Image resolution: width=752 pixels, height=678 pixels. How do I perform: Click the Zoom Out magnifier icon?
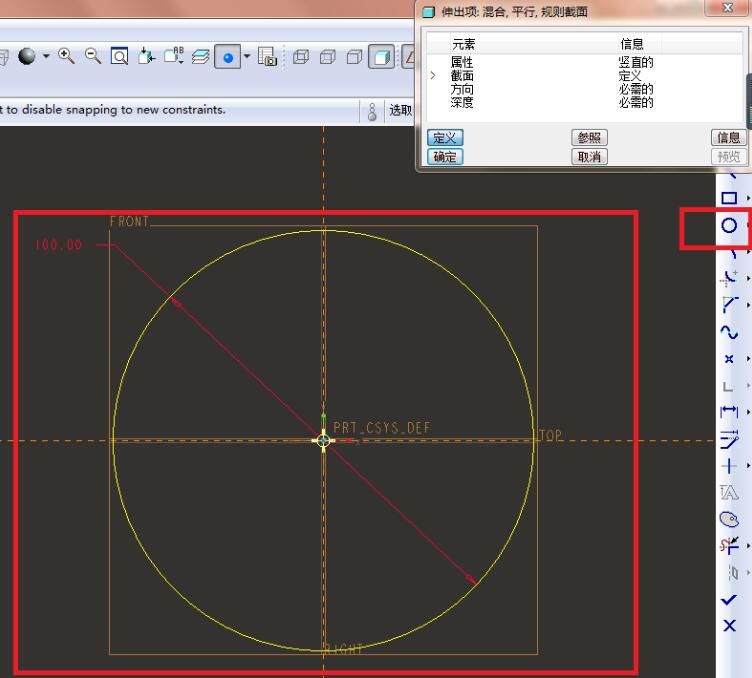click(x=90, y=57)
